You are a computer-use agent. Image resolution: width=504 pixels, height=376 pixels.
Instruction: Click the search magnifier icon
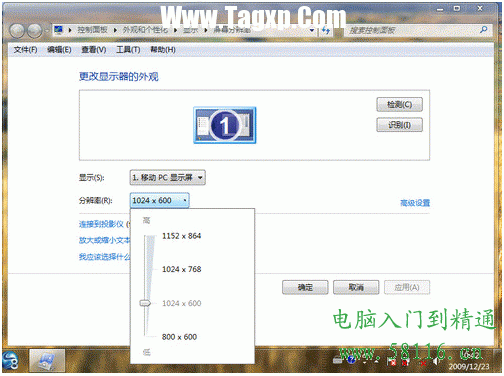pyautogui.click(x=483, y=30)
